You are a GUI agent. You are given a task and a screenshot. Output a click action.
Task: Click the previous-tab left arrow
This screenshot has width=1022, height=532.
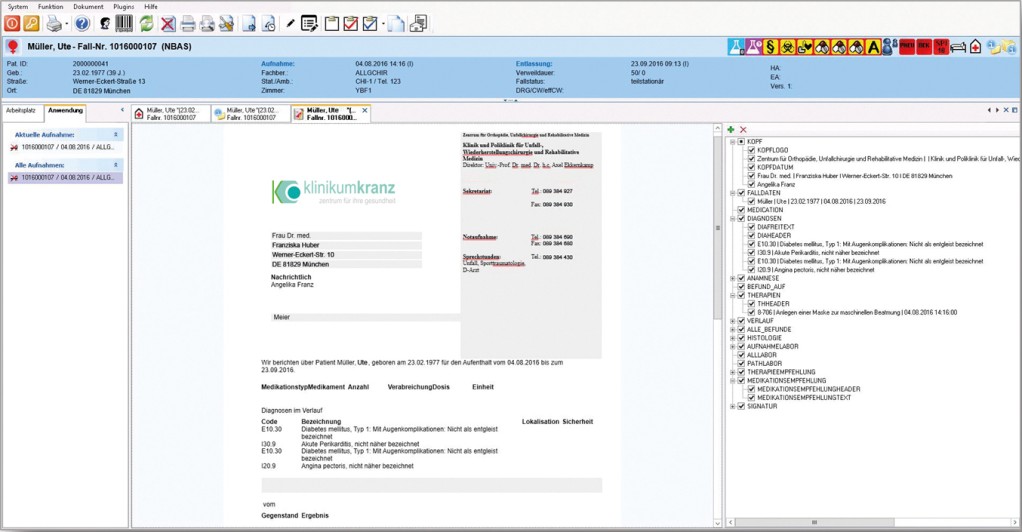[989, 110]
